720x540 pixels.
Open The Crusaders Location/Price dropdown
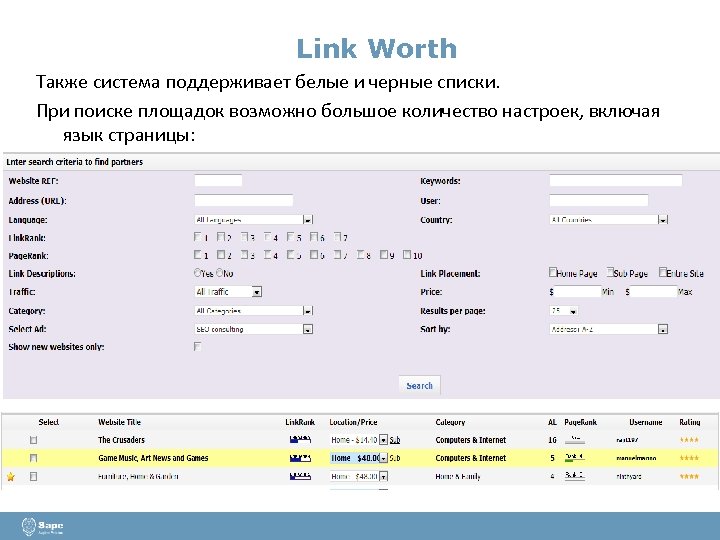pos(359,440)
